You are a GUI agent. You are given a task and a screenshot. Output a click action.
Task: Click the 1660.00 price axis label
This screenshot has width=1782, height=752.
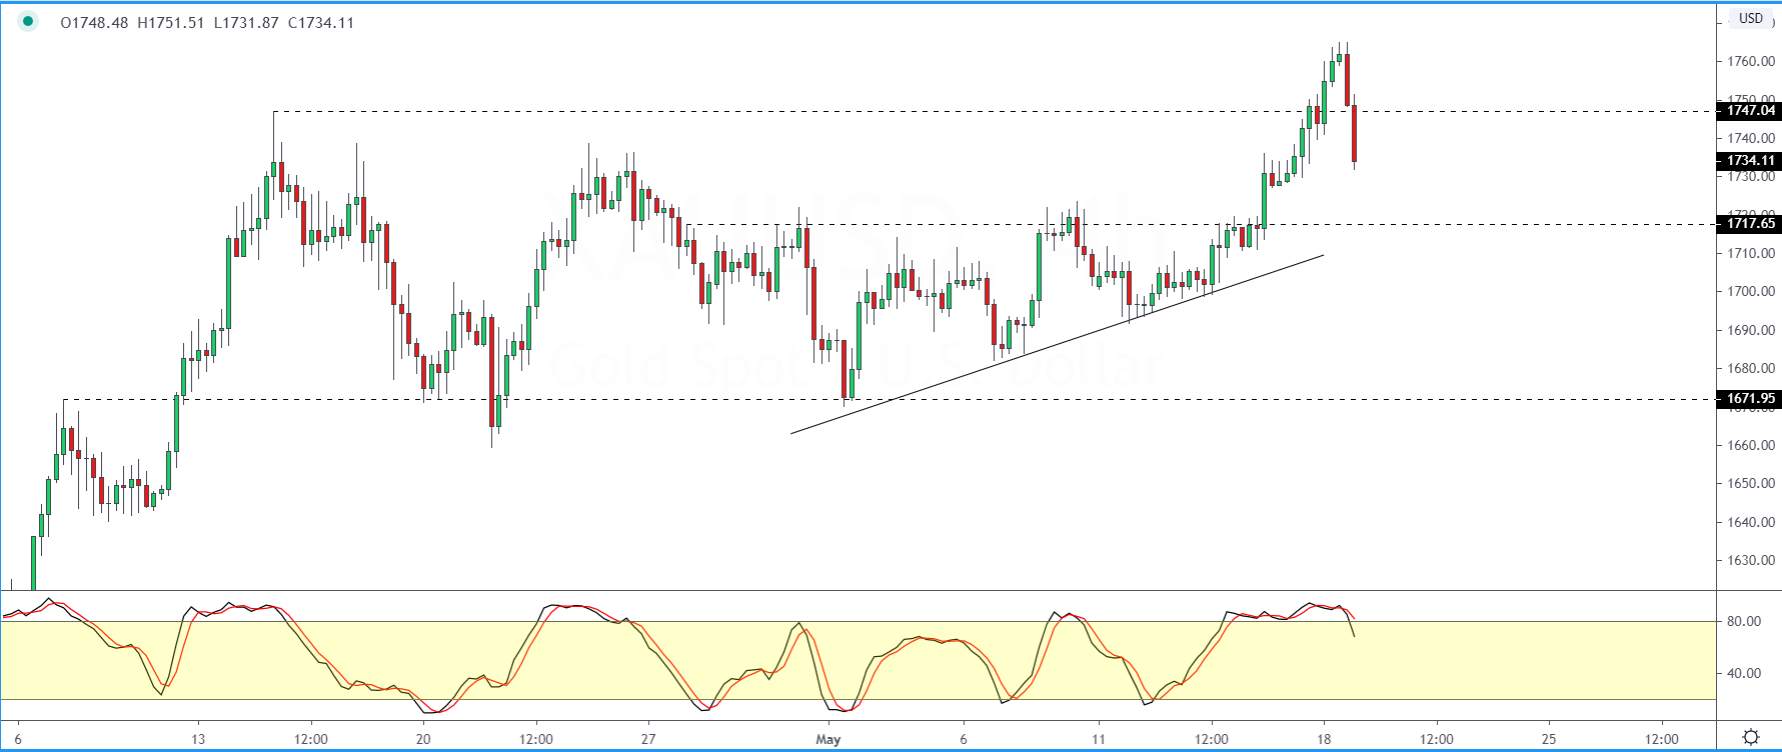1751,446
